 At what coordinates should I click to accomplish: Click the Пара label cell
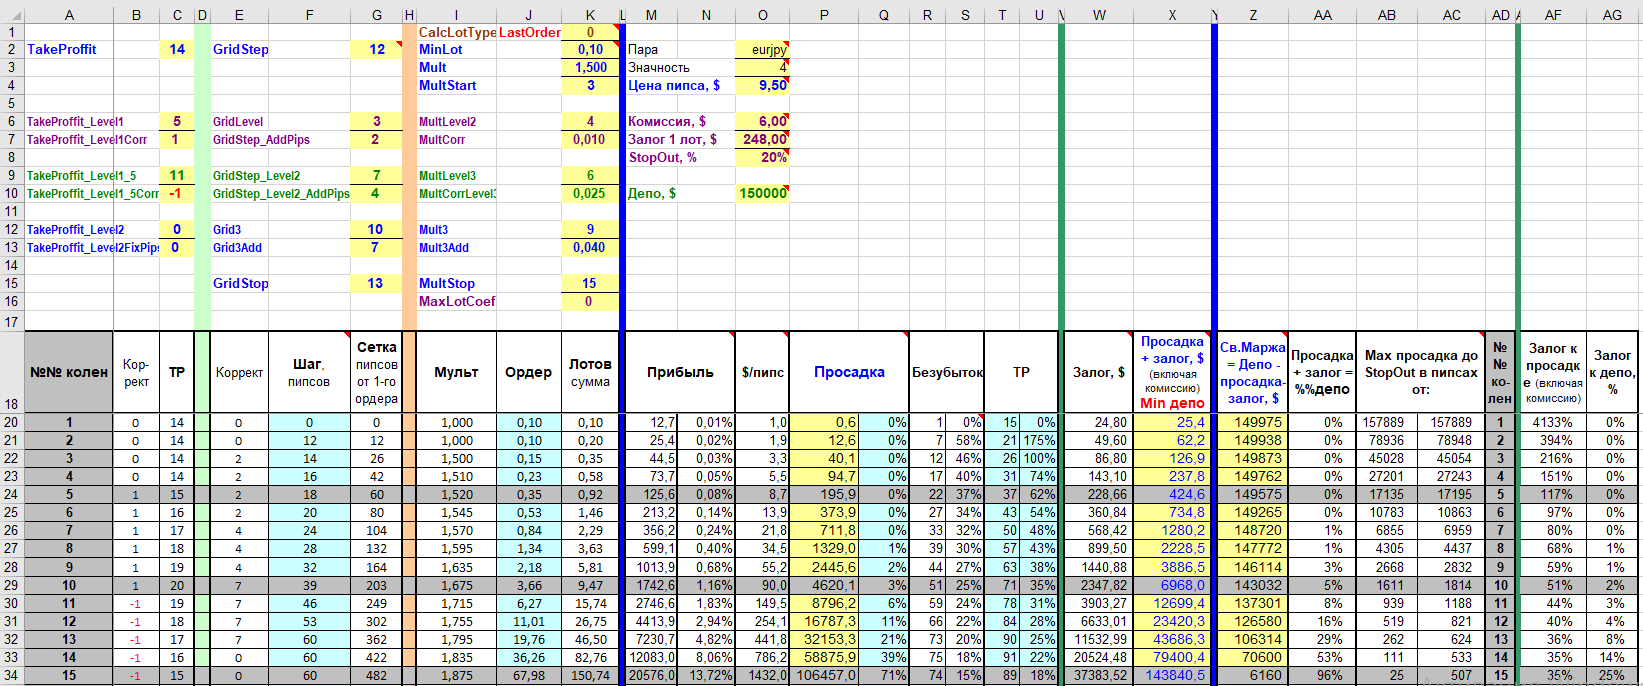pos(651,49)
